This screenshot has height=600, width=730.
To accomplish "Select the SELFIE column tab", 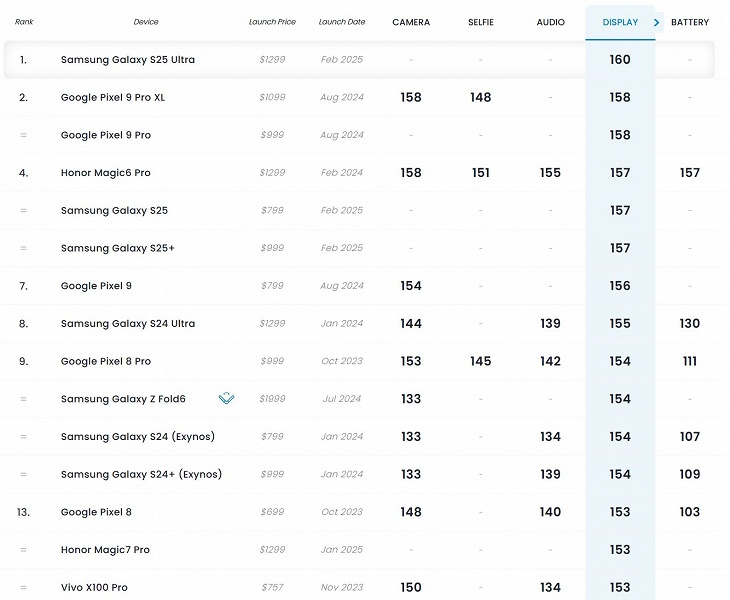I will coord(480,22).
